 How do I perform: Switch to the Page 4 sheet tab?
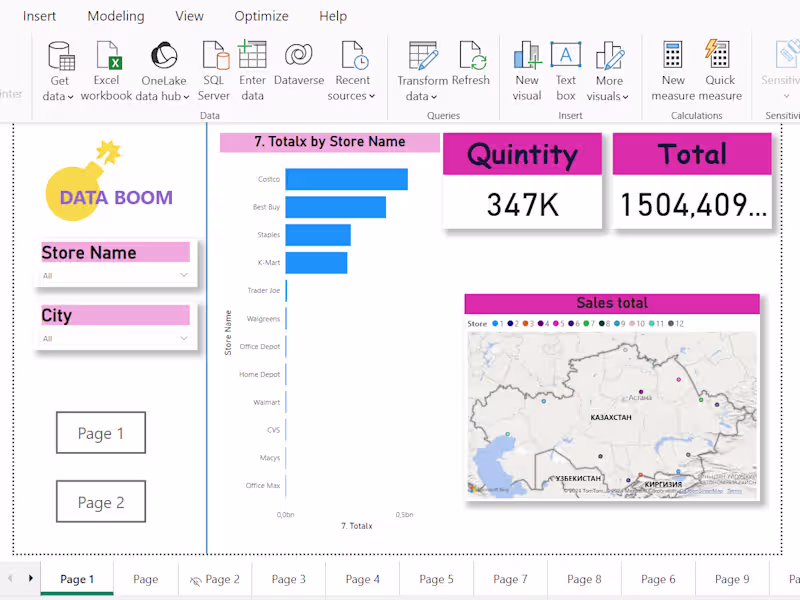click(x=362, y=579)
